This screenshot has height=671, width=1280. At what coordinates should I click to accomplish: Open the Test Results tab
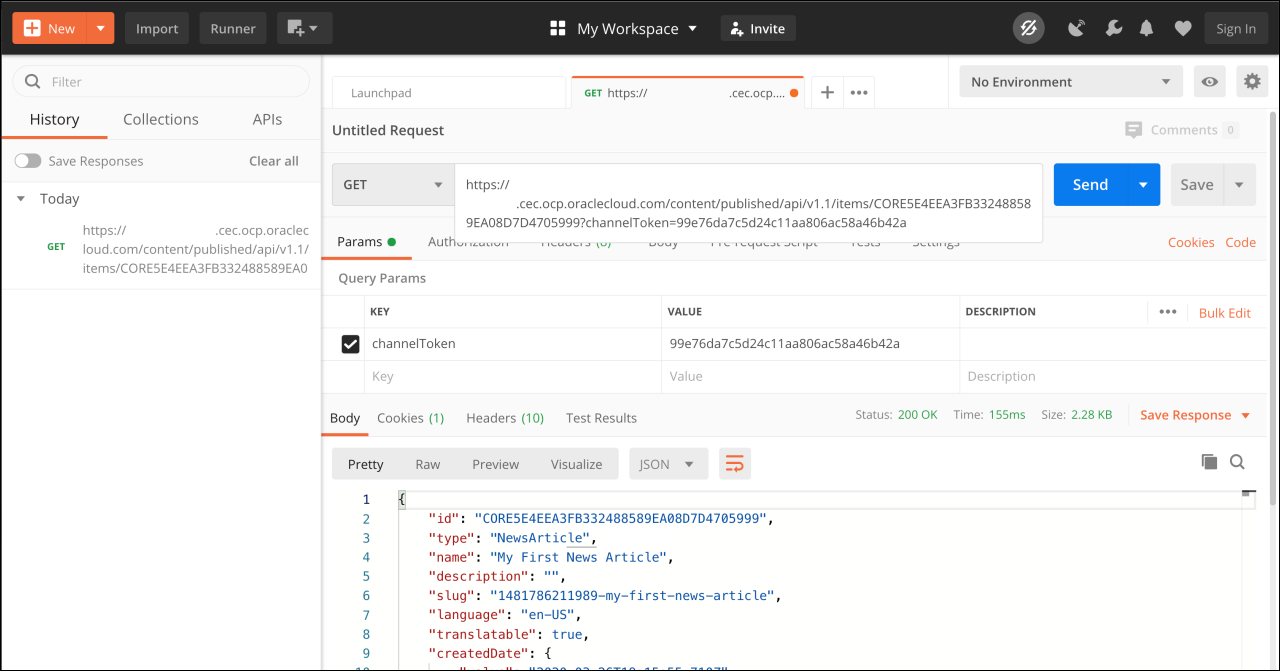click(x=601, y=418)
